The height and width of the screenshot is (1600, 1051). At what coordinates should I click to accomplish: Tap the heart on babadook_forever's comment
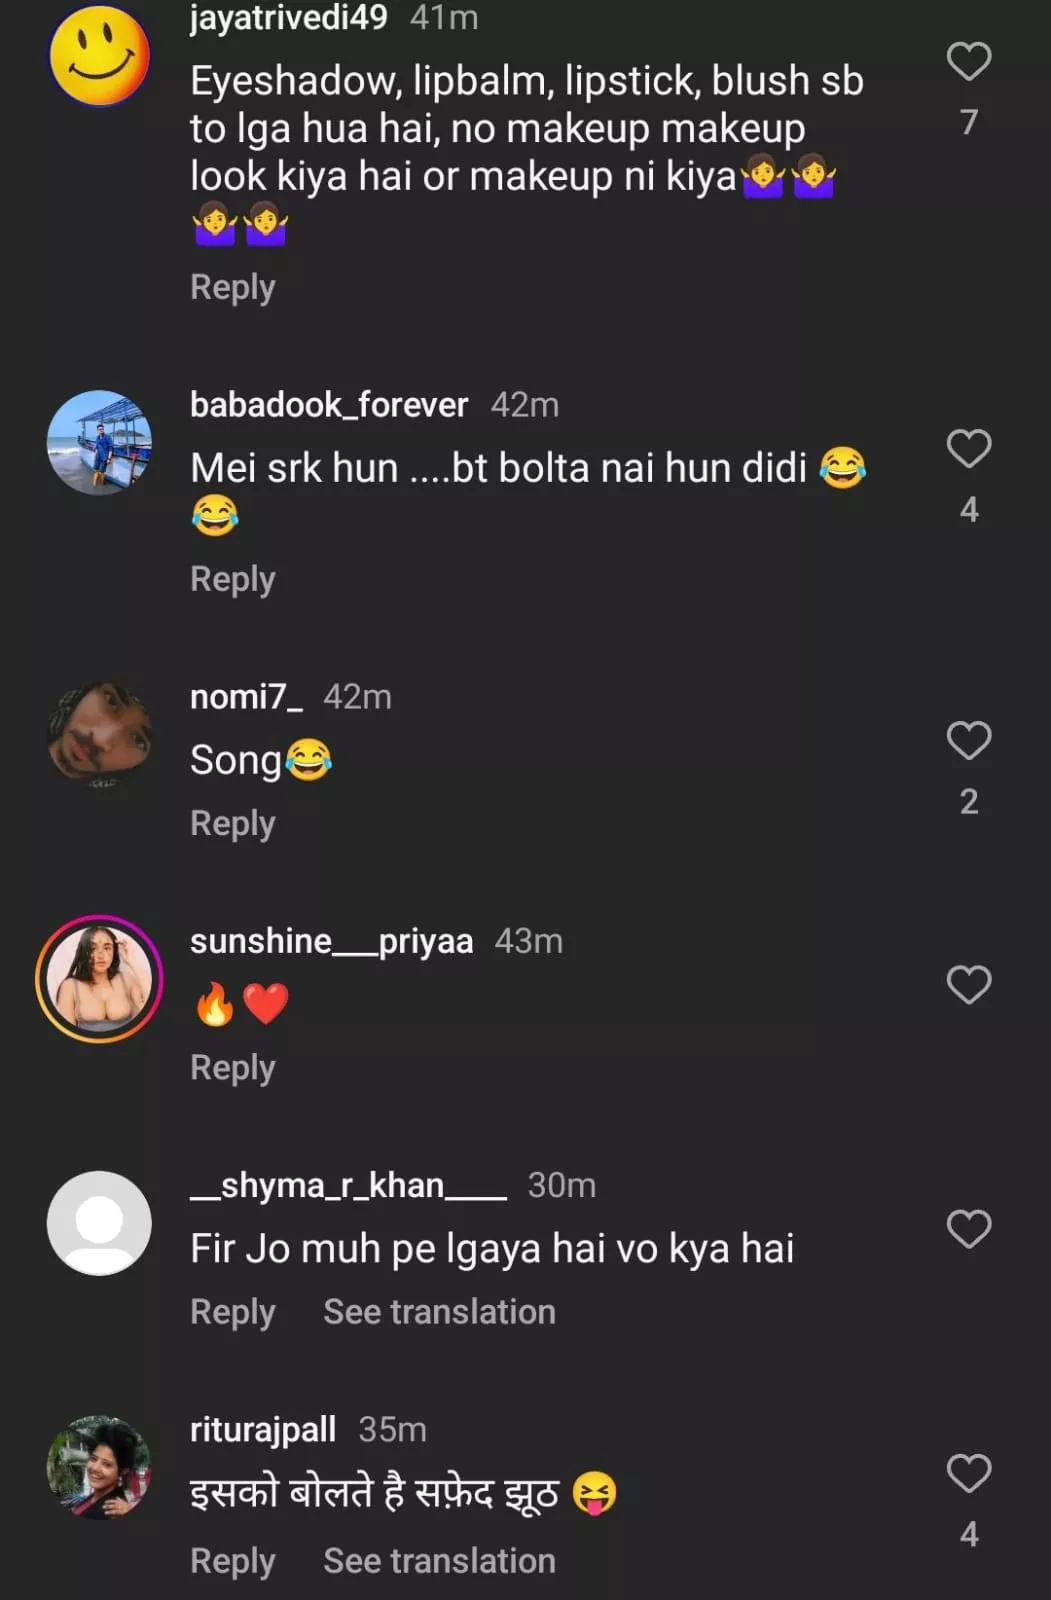(968, 449)
